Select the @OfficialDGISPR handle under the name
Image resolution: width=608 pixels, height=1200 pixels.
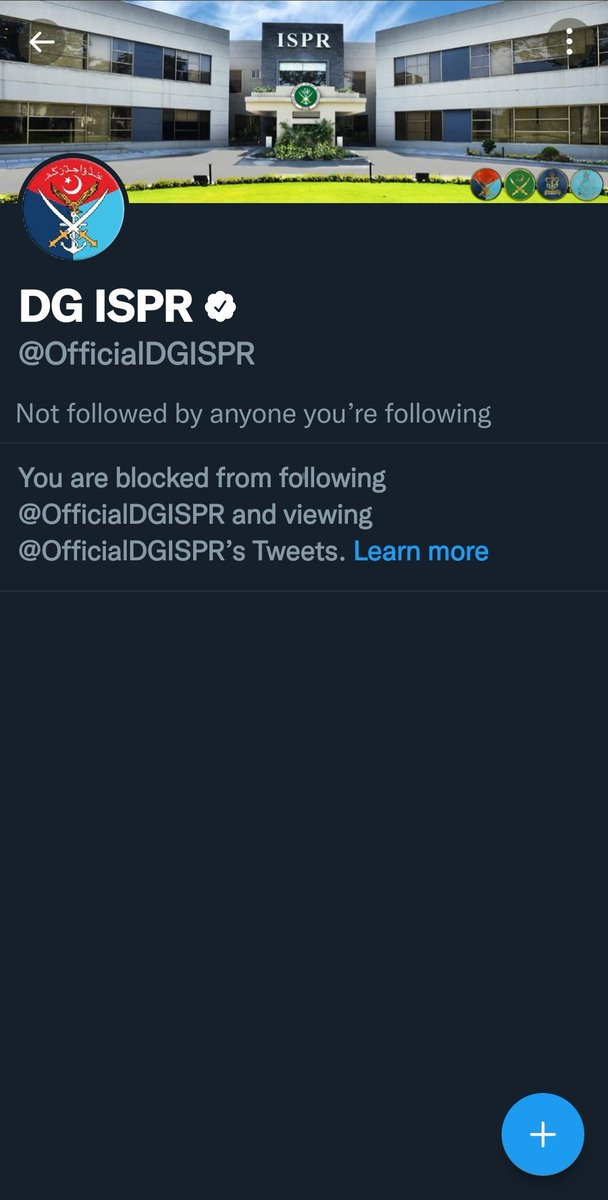(136, 355)
